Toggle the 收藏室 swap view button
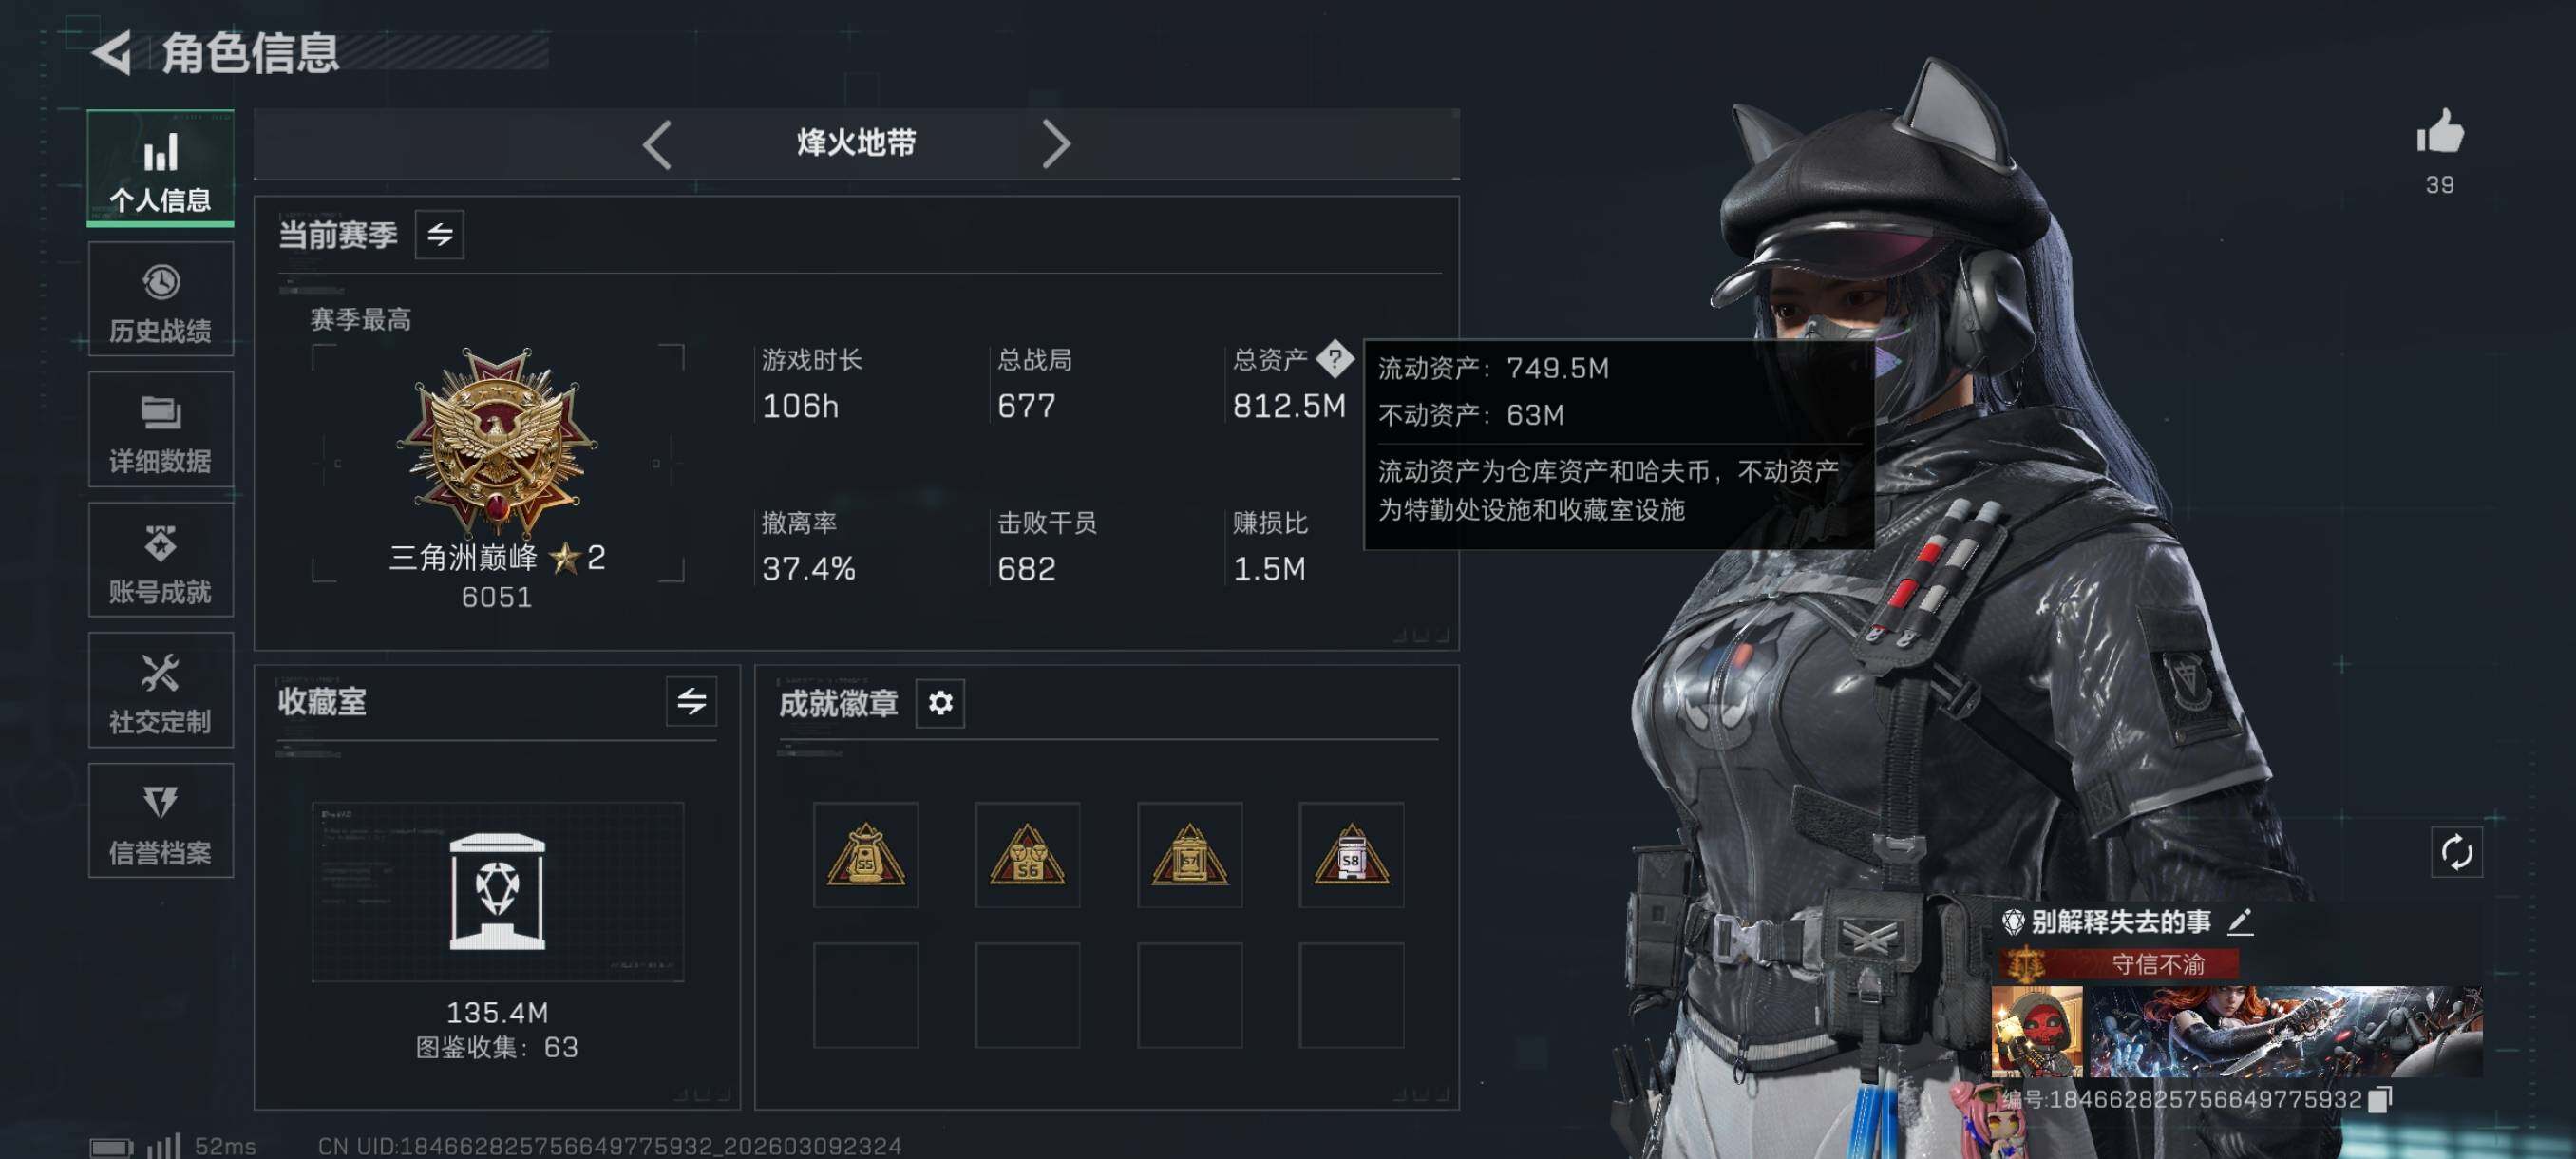This screenshot has height=1159, width=2576. (691, 702)
